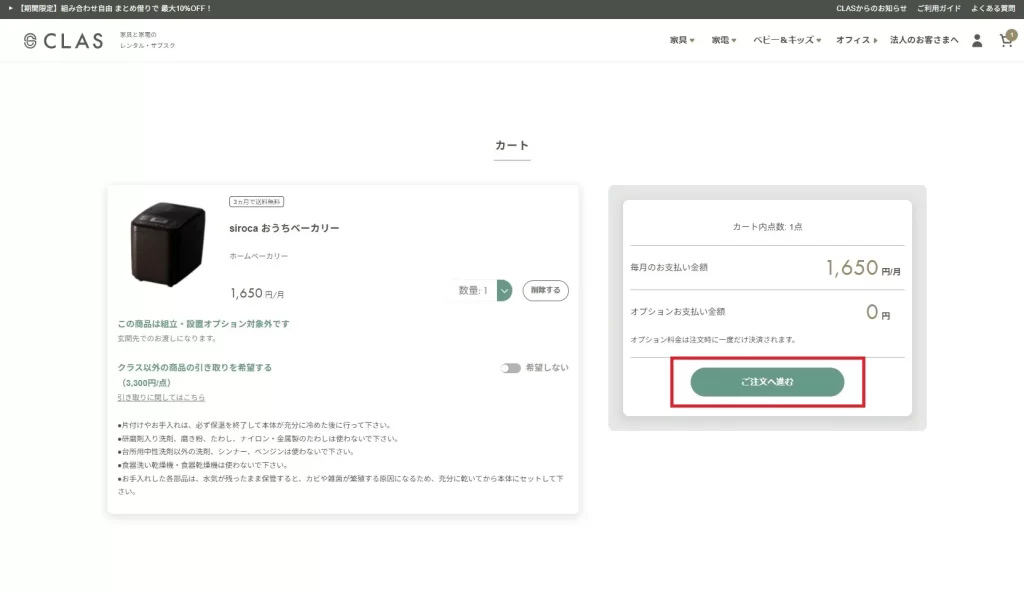Open 法人のお客さまへ page
This screenshot has height=592, width=1024.
pyautogui.click(x=924, y=41)
